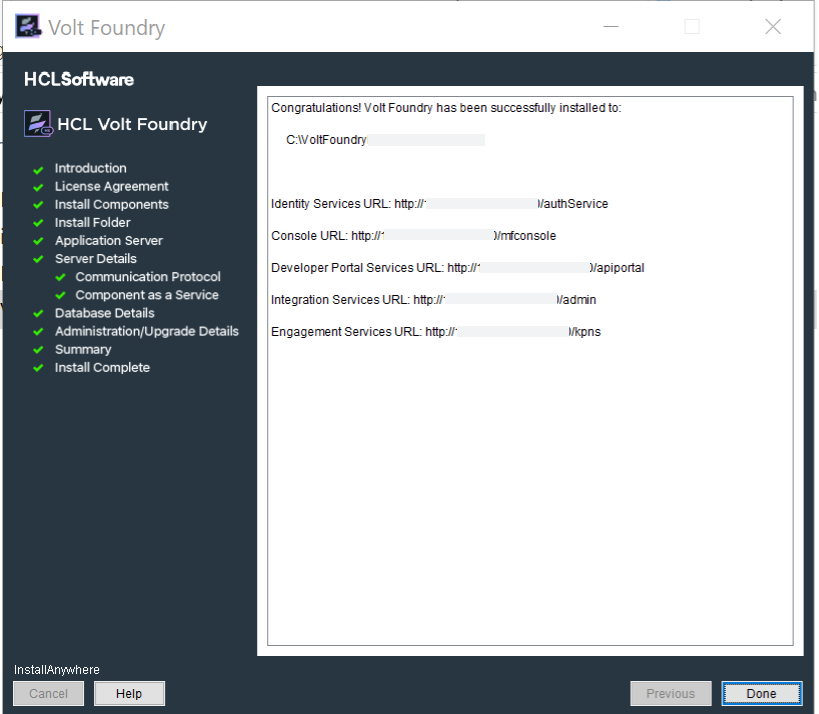Close the Volt Foundry installer window
The width and height of the screenshot is (819, 714).
[773, 27]
